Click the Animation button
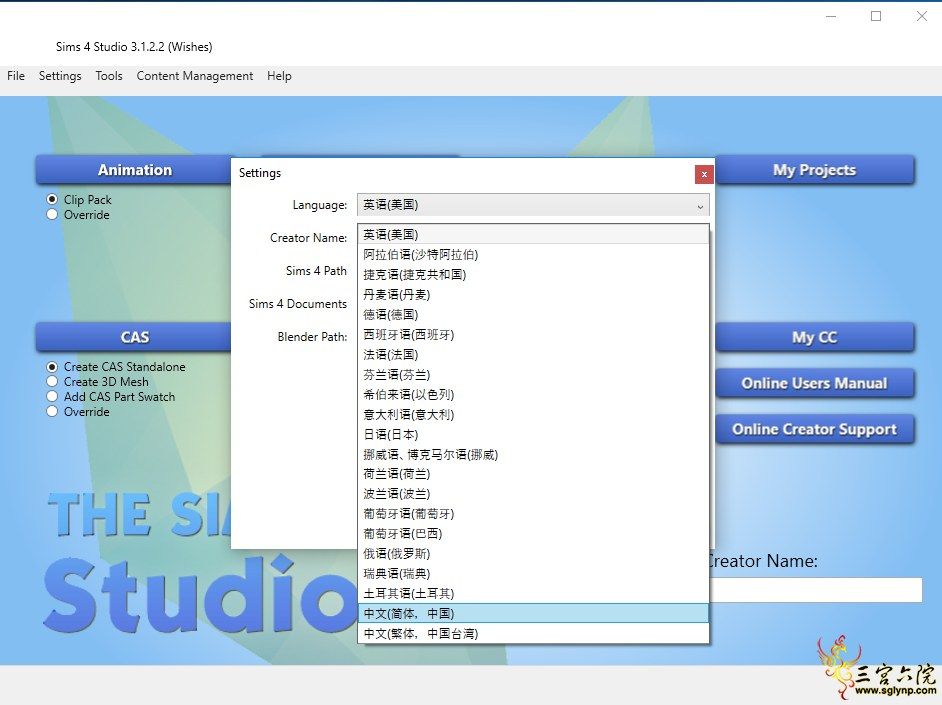942x705 pixels. [135, 170]
